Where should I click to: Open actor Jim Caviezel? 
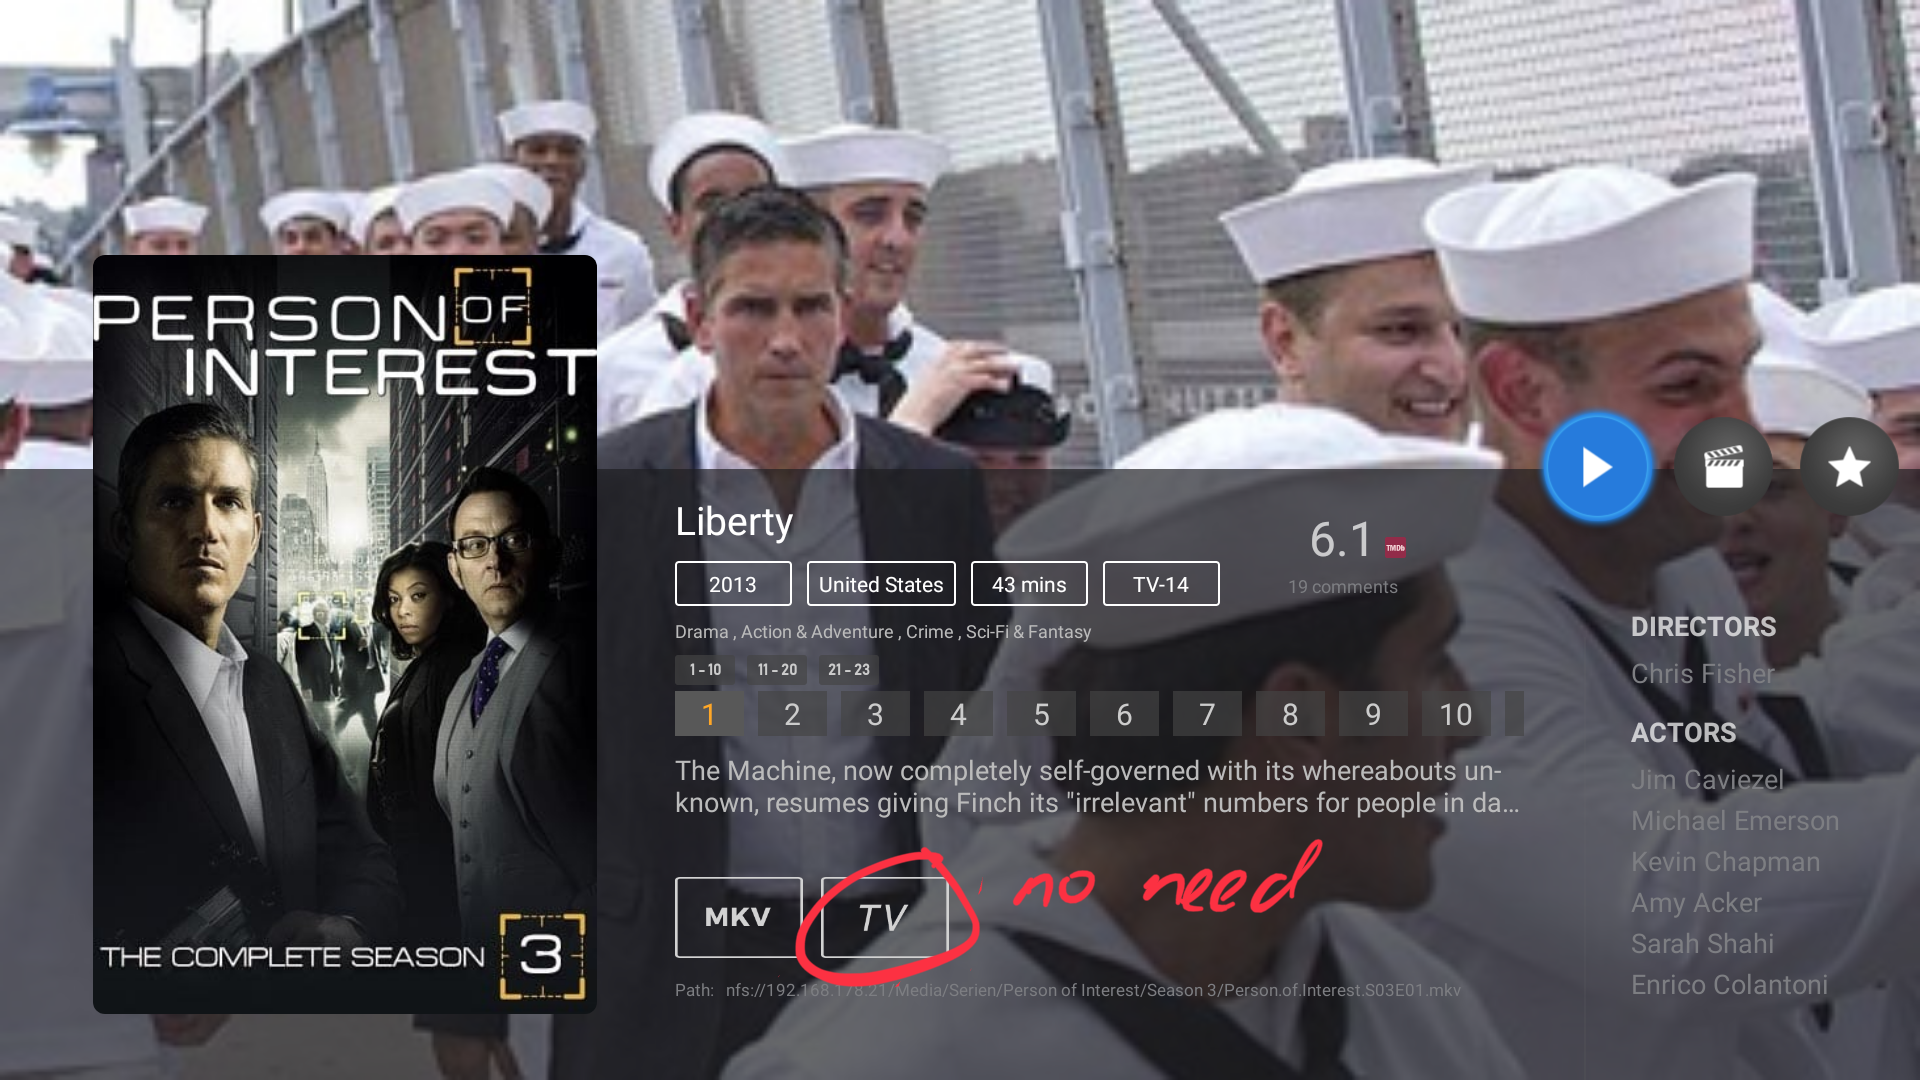[x=1707, y=780]
